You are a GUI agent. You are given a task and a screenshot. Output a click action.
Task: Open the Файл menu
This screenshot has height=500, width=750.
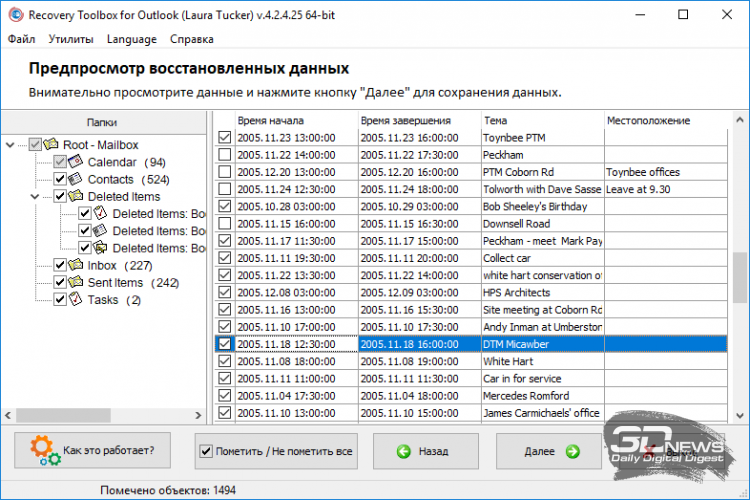[21, 39]
